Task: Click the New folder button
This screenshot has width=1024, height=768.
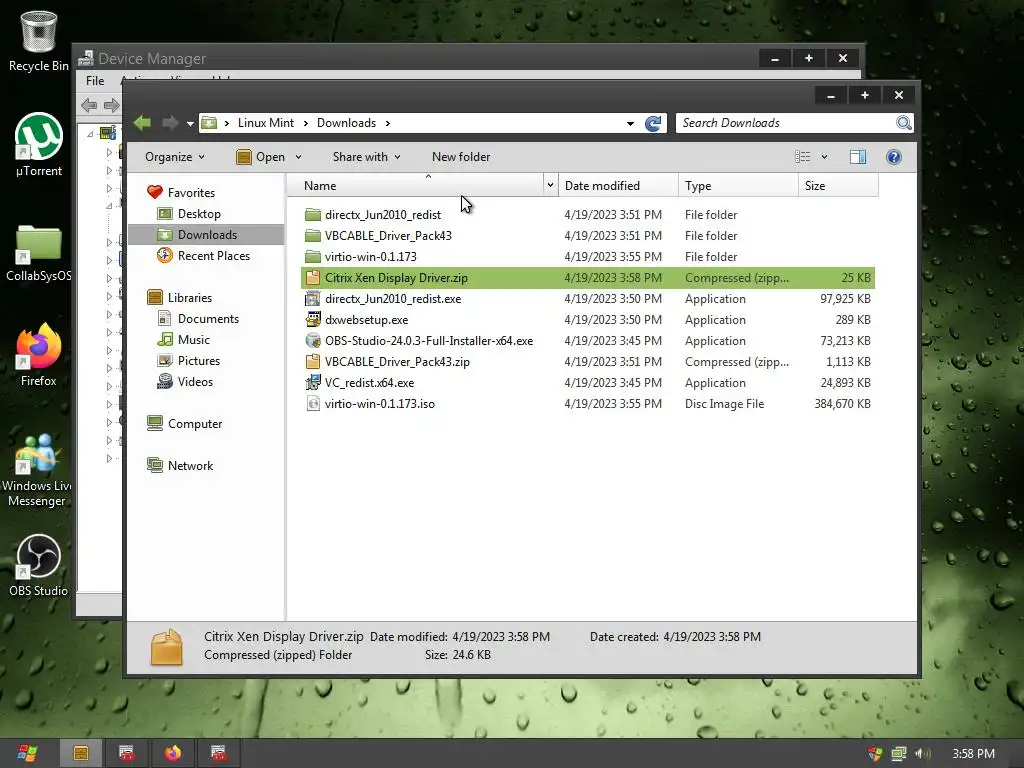Action: pos(461,157)
